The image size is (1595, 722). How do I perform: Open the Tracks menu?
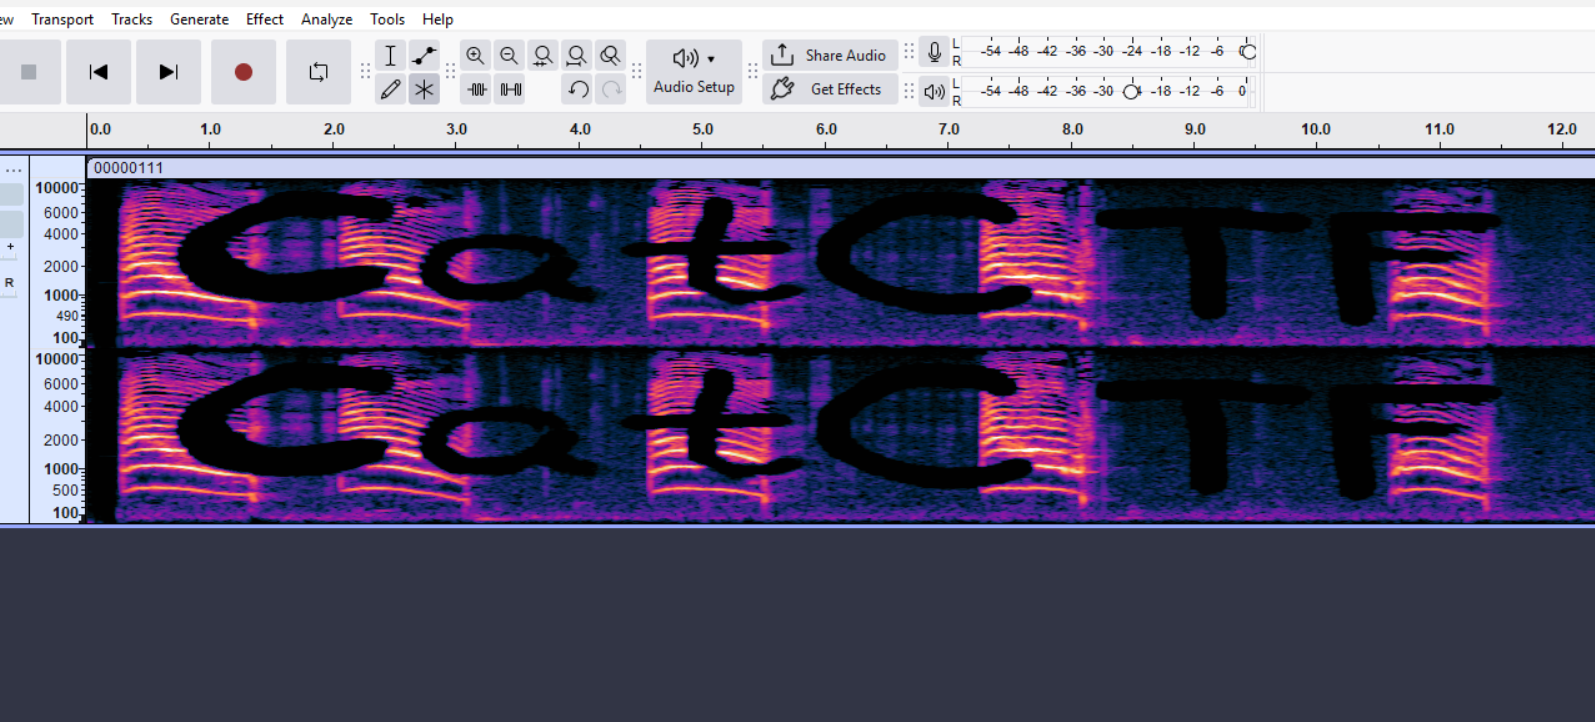tap(132, 19)
